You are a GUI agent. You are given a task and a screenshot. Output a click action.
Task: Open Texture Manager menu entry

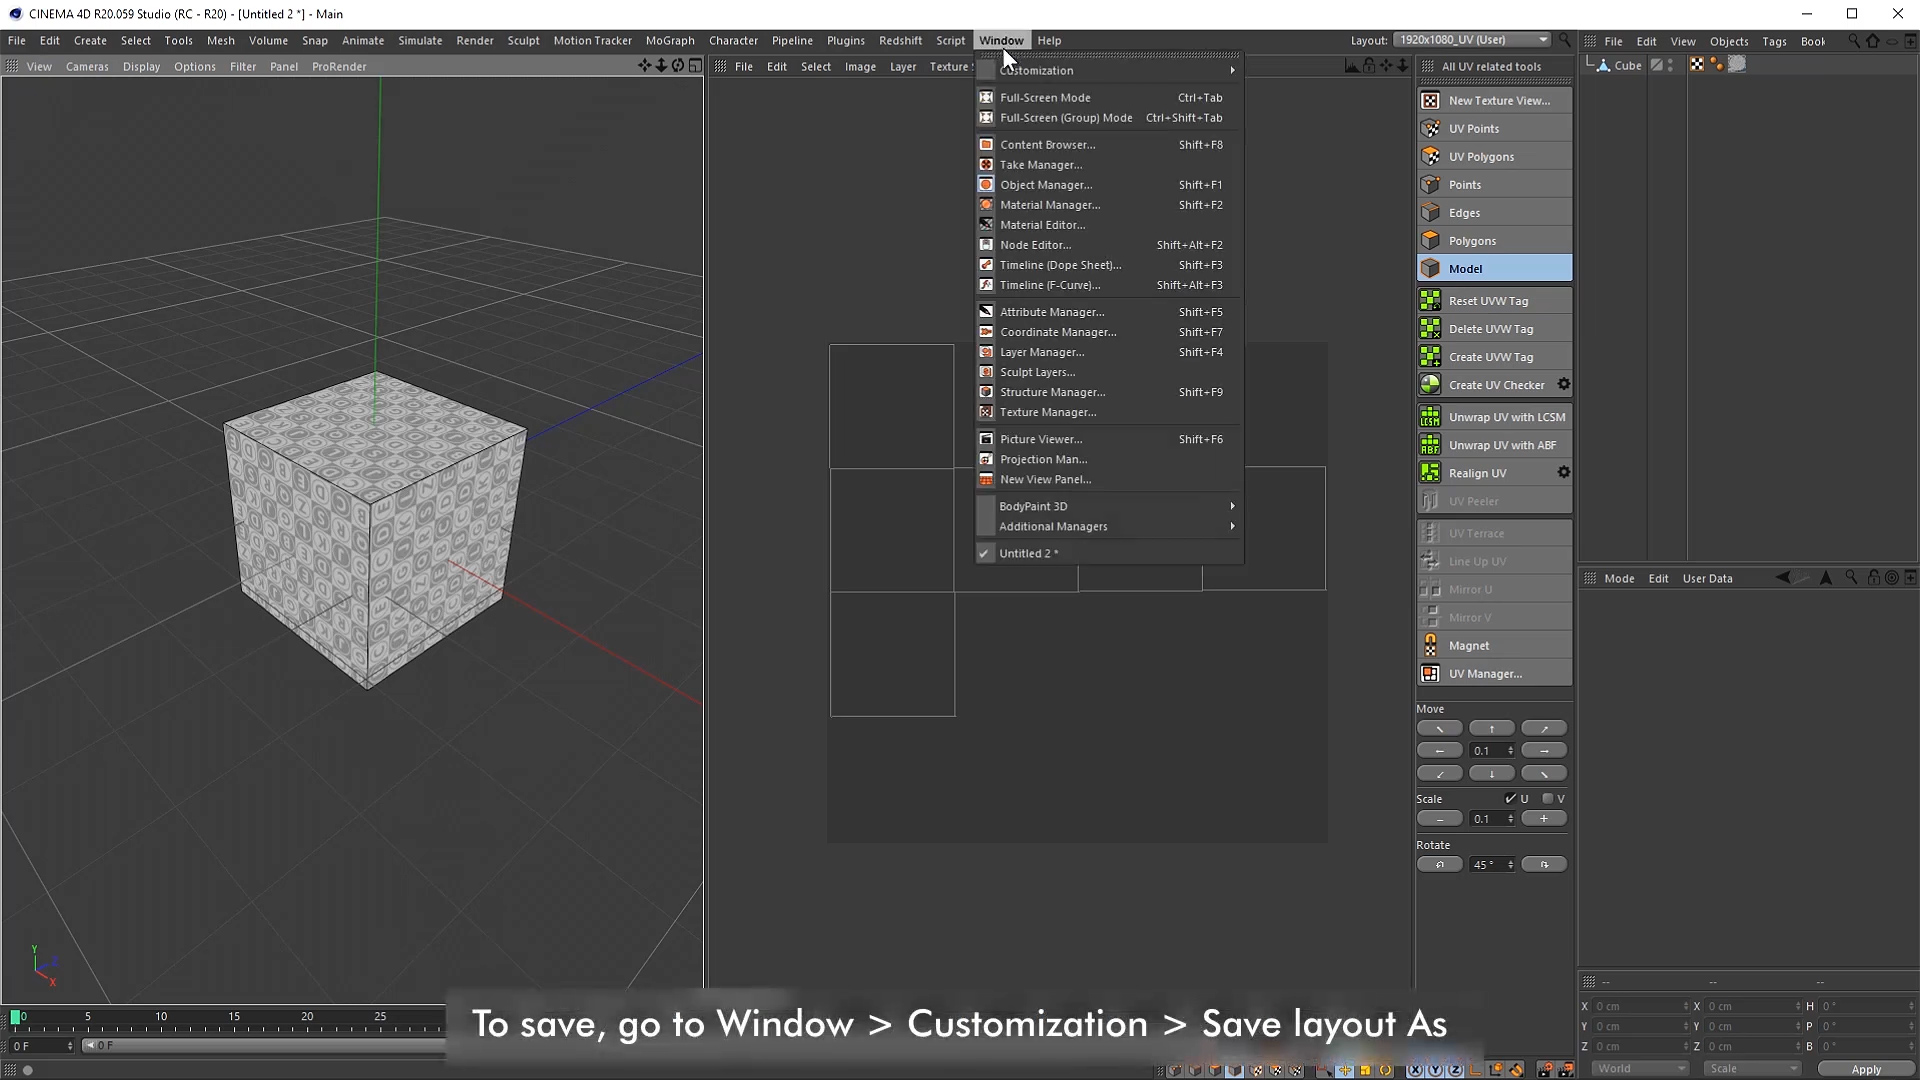pos(1109,412)
